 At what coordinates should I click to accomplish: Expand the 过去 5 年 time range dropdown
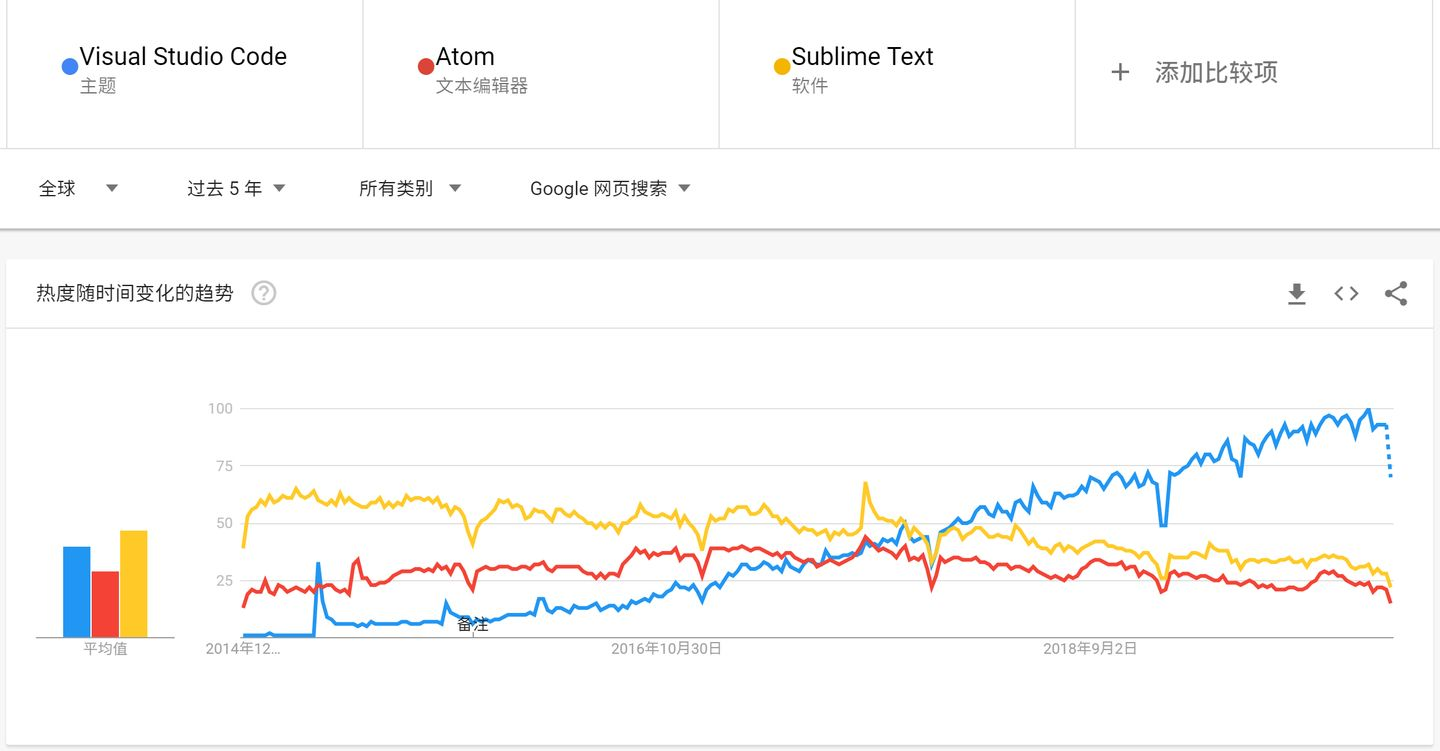click(236, 188)
